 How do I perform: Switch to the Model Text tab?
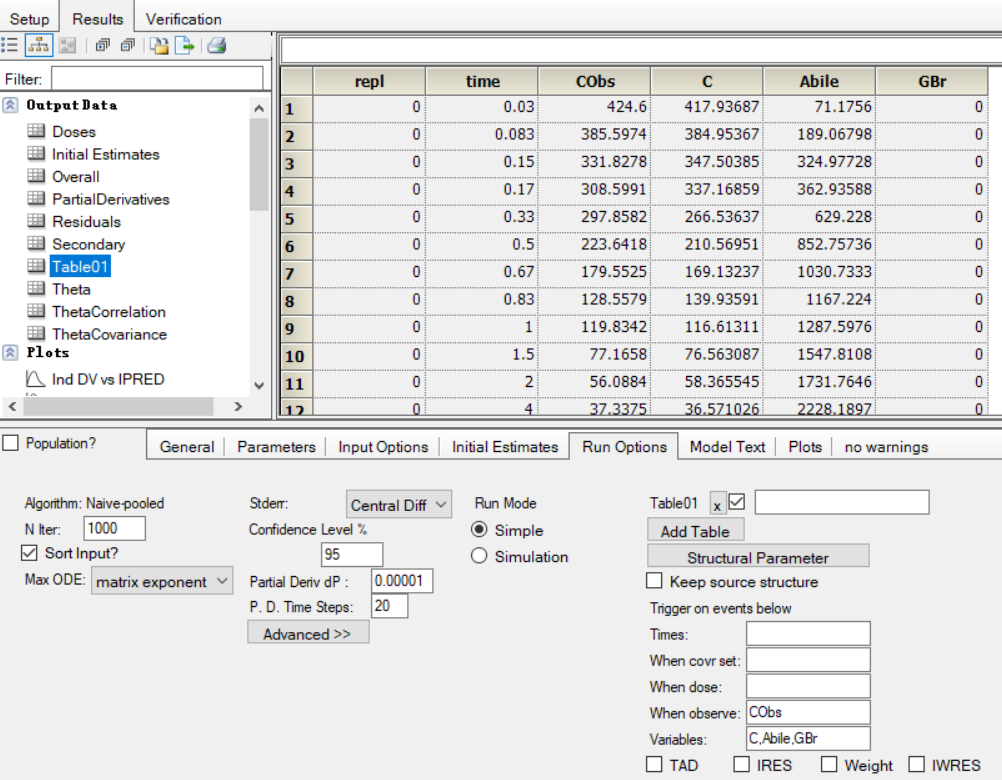[x=727, y=447]
